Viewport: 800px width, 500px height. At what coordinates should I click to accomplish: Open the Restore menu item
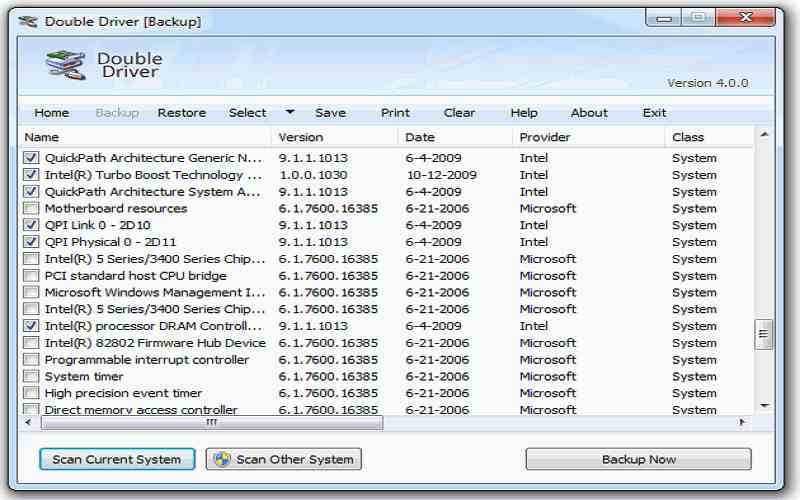[x=182, y=113]
